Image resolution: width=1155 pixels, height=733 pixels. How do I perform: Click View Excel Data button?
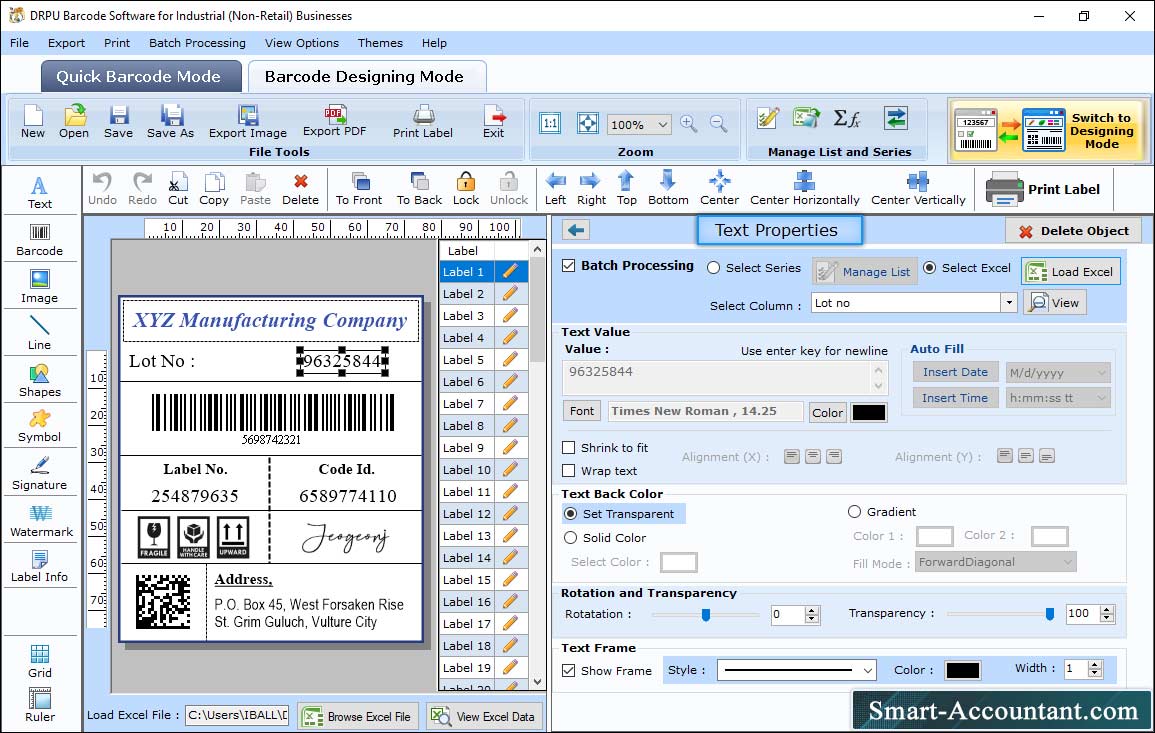pos(484,716)
